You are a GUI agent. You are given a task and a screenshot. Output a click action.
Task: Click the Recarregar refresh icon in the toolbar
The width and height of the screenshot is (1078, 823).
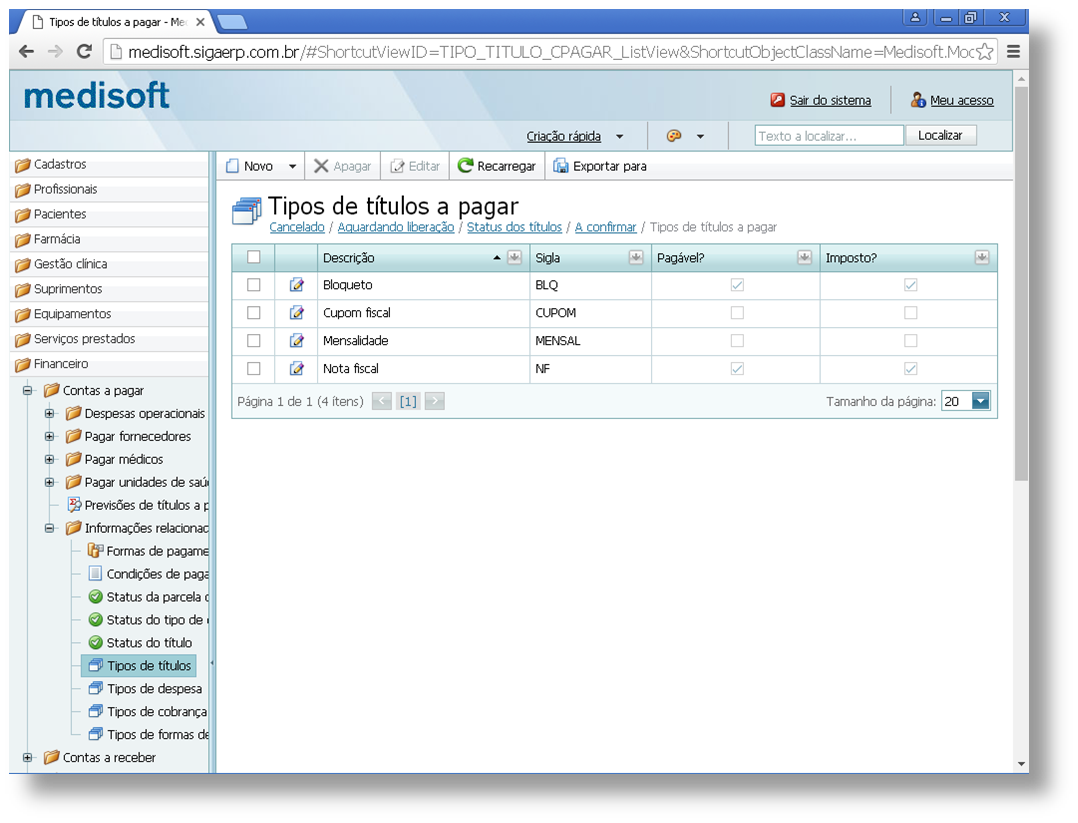pyautogui.click(x=465, y=166)
